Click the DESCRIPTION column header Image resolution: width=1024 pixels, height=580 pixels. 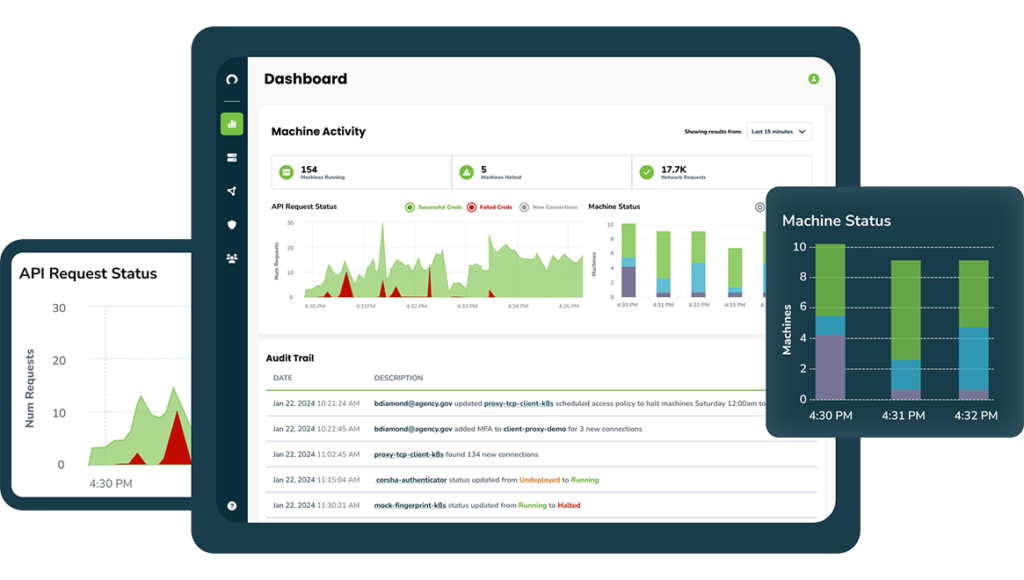398,378
